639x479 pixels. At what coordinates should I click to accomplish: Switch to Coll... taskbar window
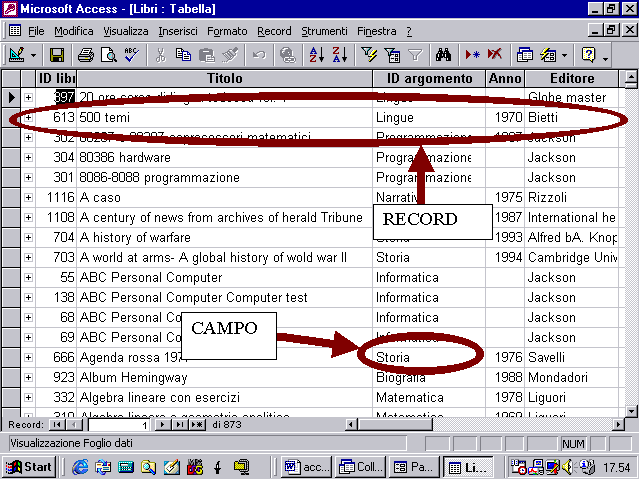360,467
